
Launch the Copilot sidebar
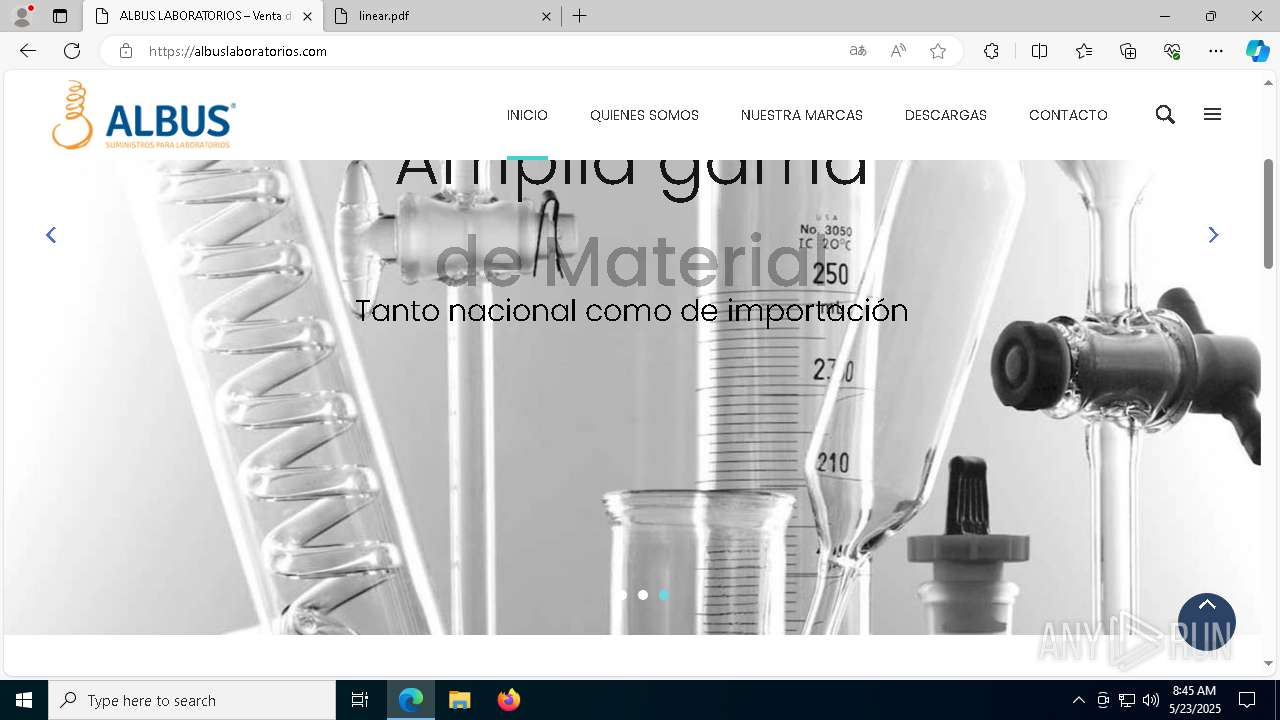click(1257, 51)
